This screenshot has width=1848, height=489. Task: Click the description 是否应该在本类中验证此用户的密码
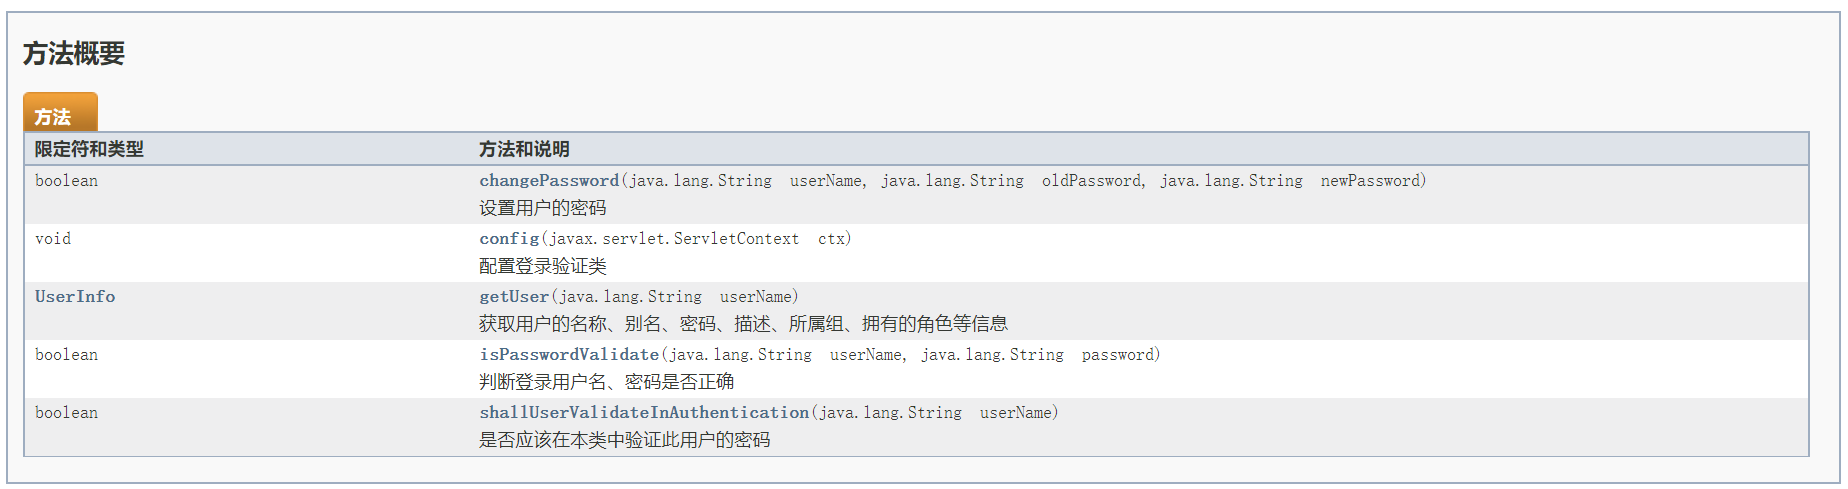click(x=625, y=440)
